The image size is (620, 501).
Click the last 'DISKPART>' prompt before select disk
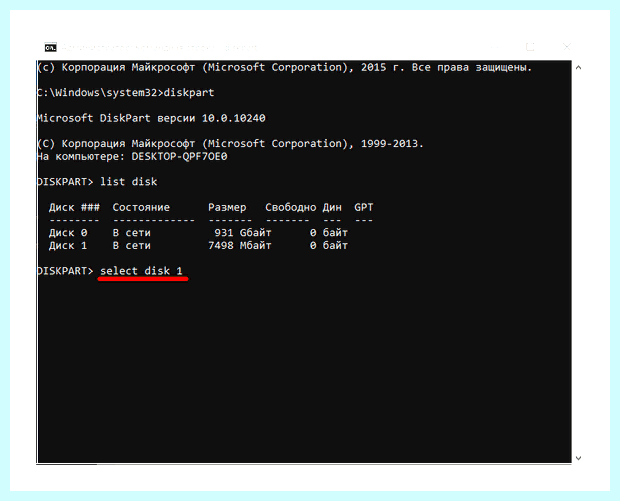coord(65,271)
